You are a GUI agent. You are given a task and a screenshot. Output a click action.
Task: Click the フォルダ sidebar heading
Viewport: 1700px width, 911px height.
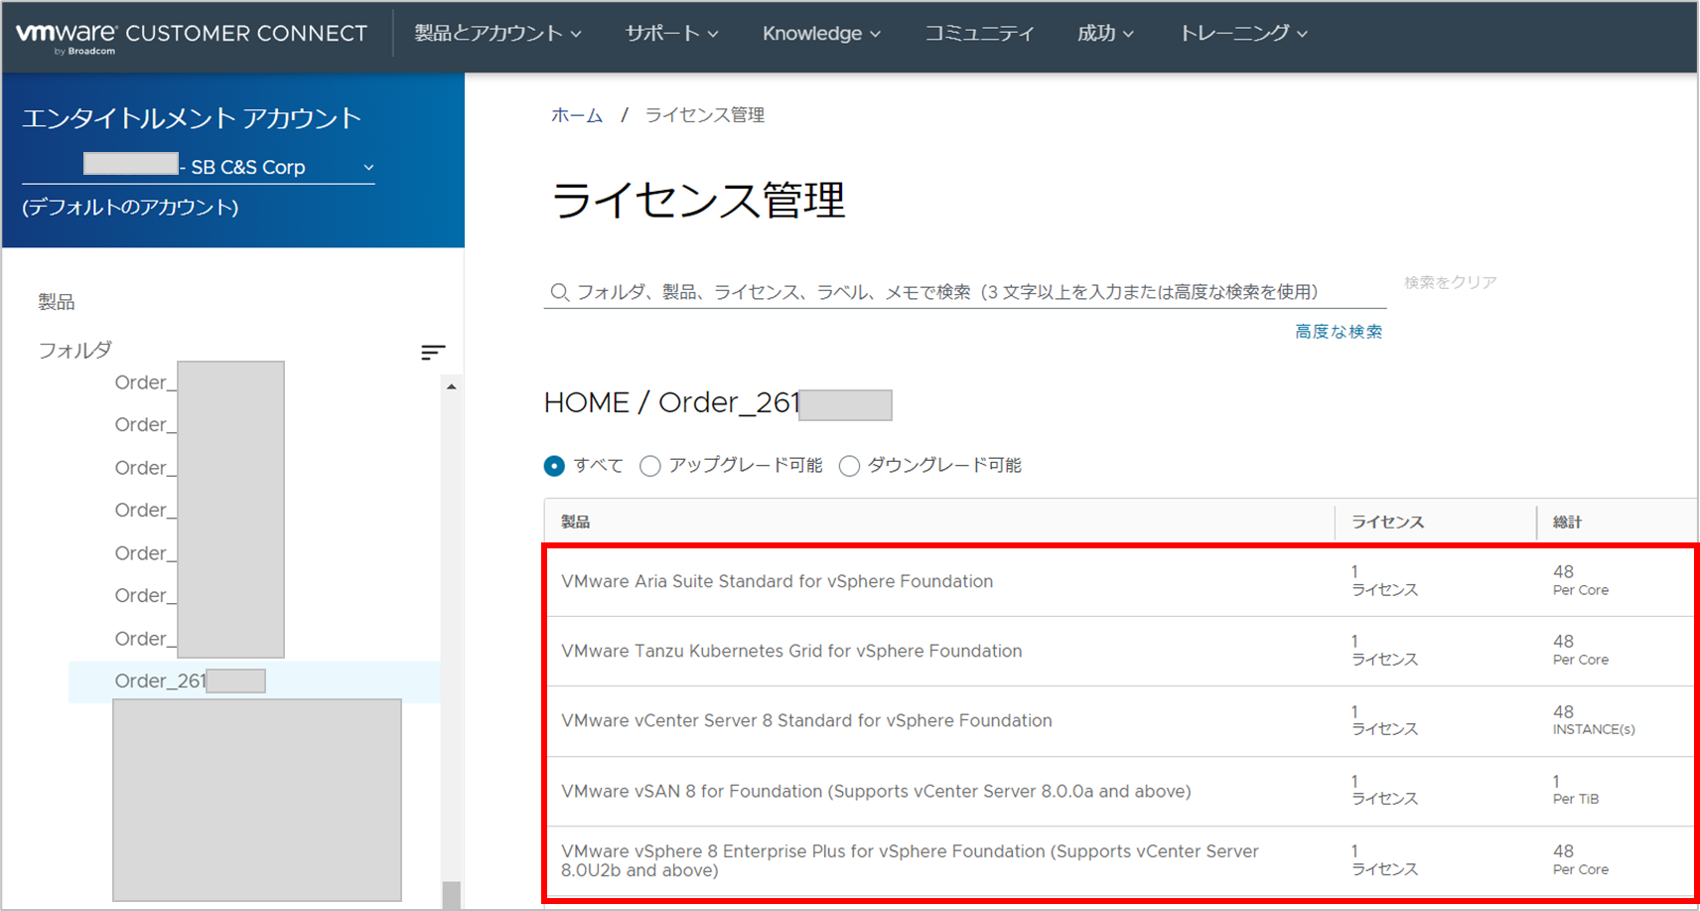(75, 350)
